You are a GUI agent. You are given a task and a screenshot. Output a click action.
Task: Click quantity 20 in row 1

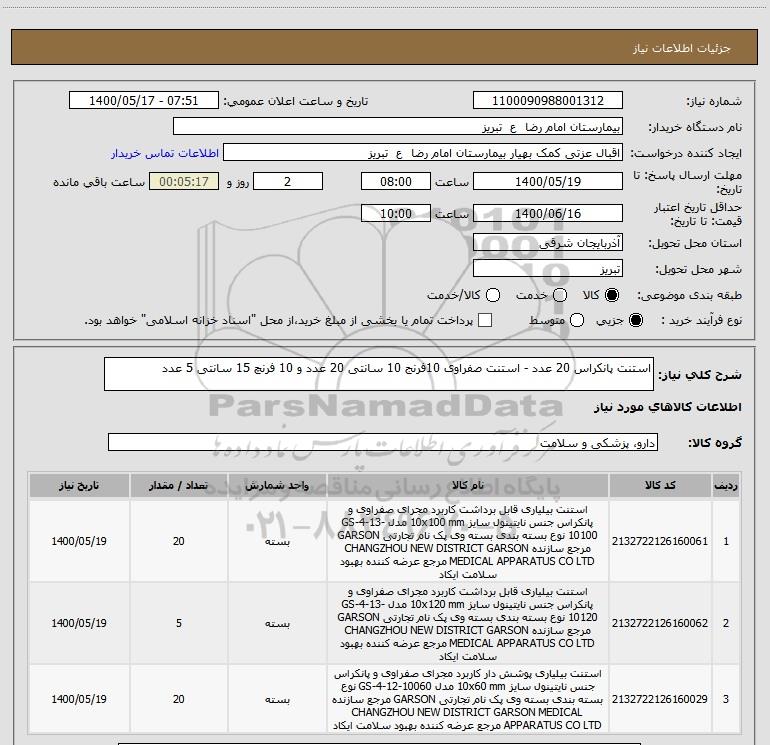pyautogui.click(x=179, y=541)
